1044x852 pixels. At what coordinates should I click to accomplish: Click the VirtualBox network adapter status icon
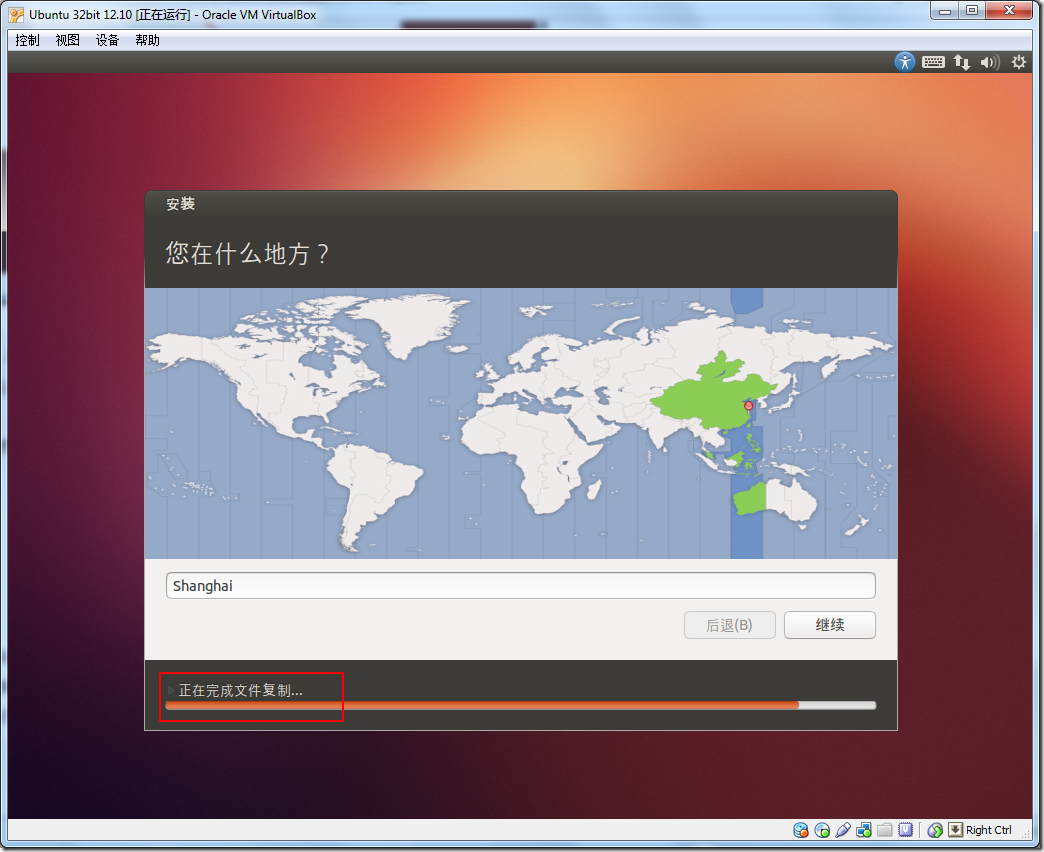pyautogui.click(x=864, y=830)
